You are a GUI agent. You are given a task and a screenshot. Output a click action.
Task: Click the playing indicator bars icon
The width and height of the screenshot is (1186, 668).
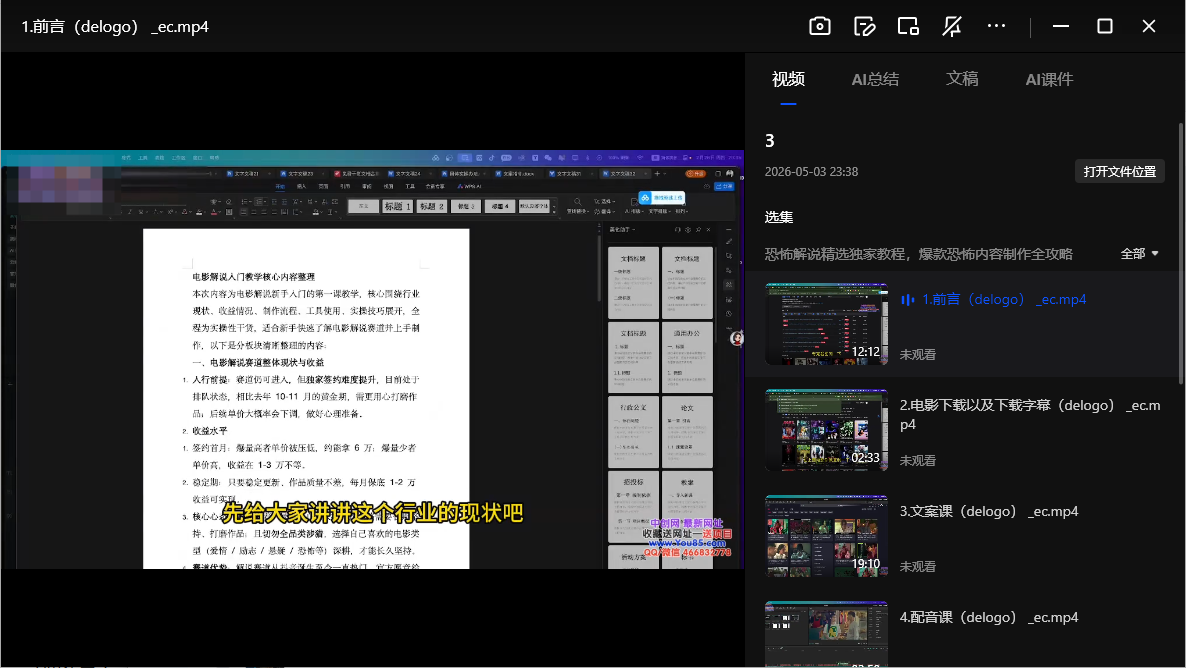point(908,300)
